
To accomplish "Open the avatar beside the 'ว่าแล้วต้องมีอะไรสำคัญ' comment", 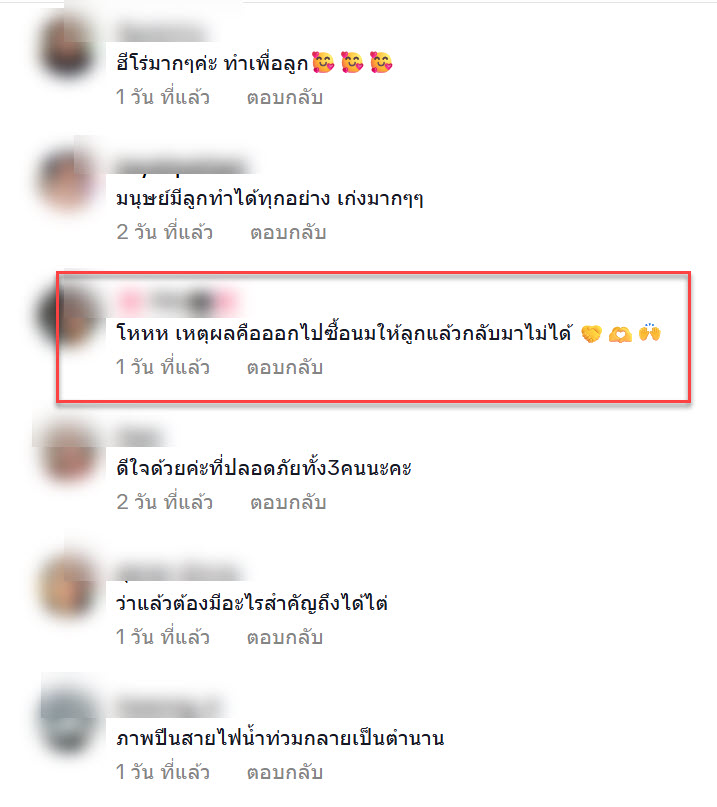I will (x=68, y=586).
